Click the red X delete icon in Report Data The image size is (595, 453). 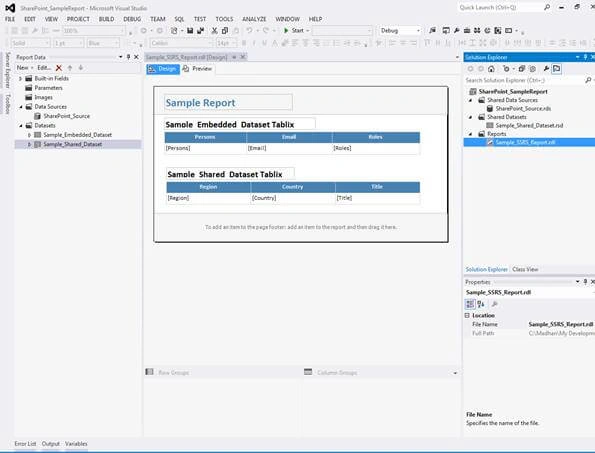(x=59, y=68)
